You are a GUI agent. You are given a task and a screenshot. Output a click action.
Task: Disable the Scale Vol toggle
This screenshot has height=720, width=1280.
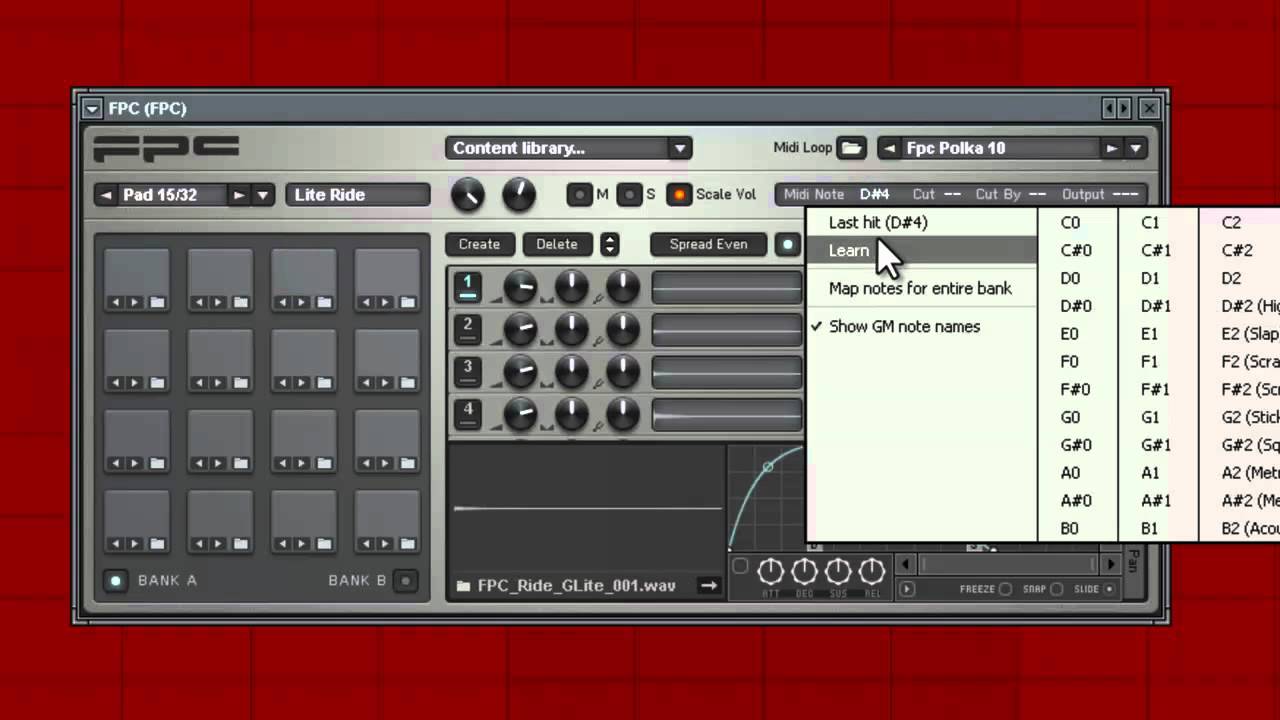coord(679,195)
